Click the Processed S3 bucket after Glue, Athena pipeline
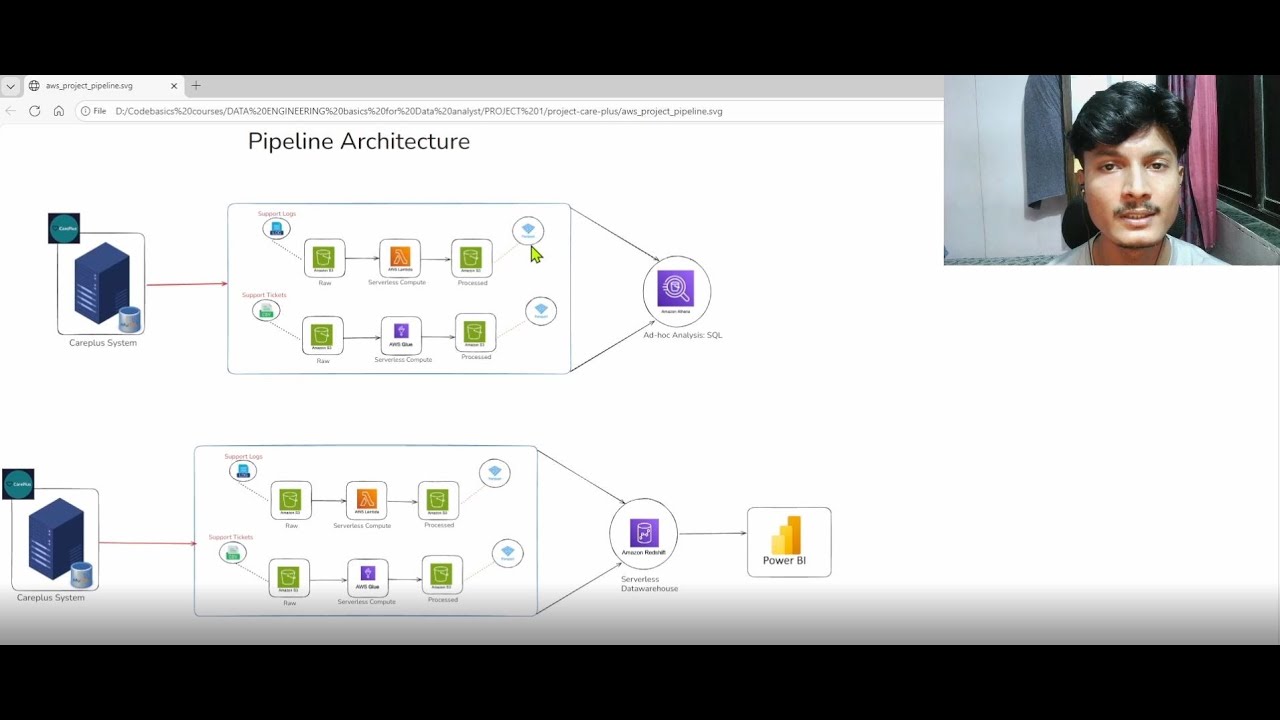 click(x=475, y=333)
